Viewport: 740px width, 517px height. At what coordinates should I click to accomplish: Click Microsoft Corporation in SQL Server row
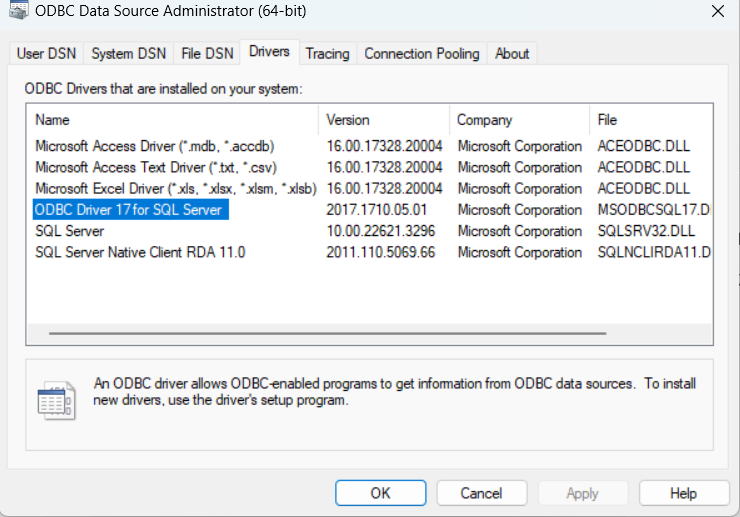click(x=520, y=231)
